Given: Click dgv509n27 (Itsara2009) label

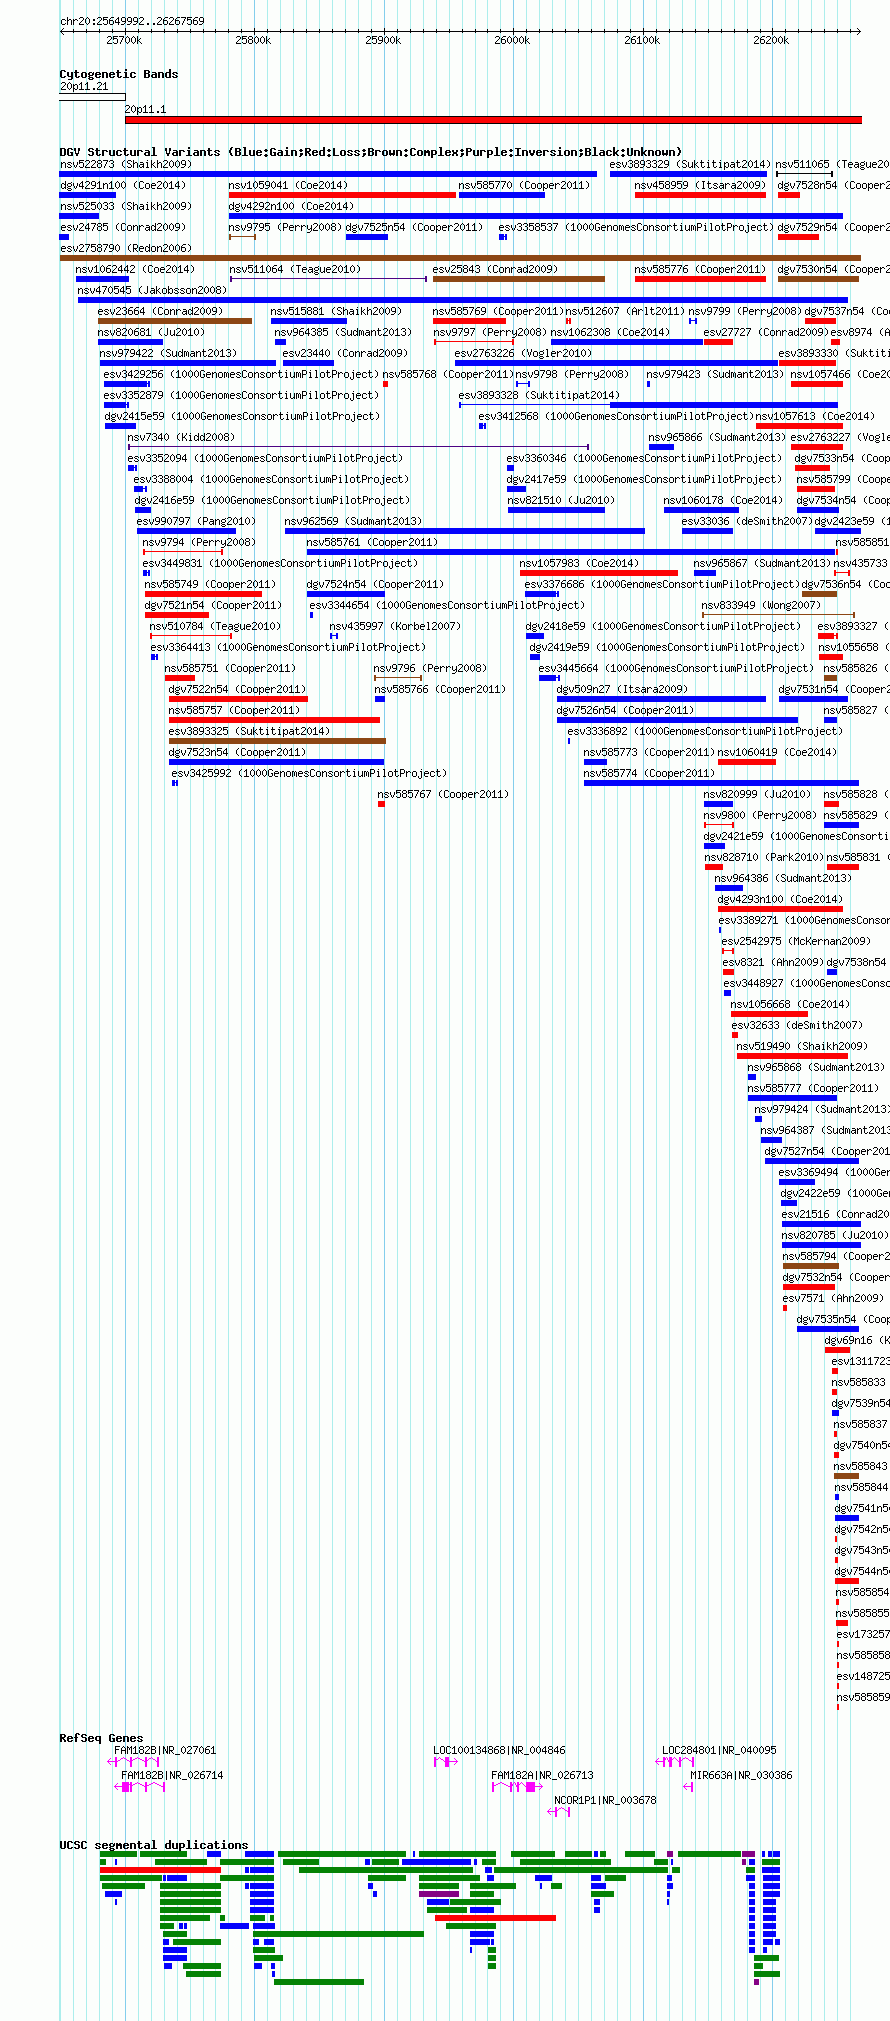Looking at the screenshot, I should pos(622,689).
